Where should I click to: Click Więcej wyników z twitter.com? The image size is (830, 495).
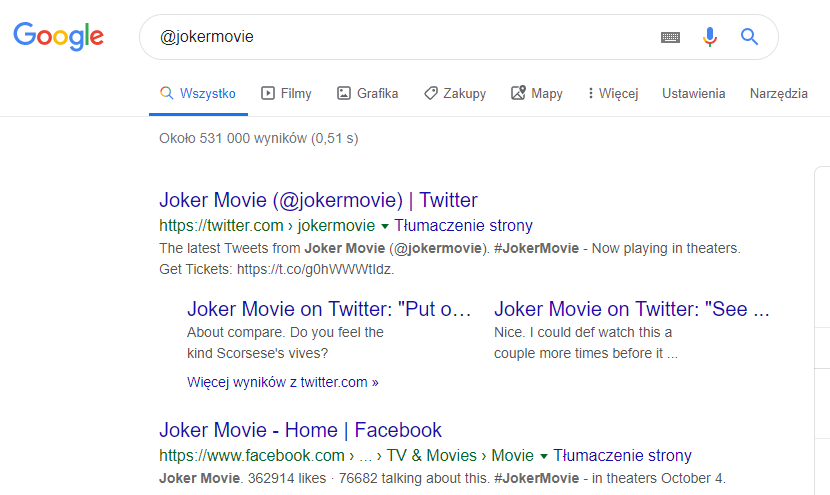point(283,382)
